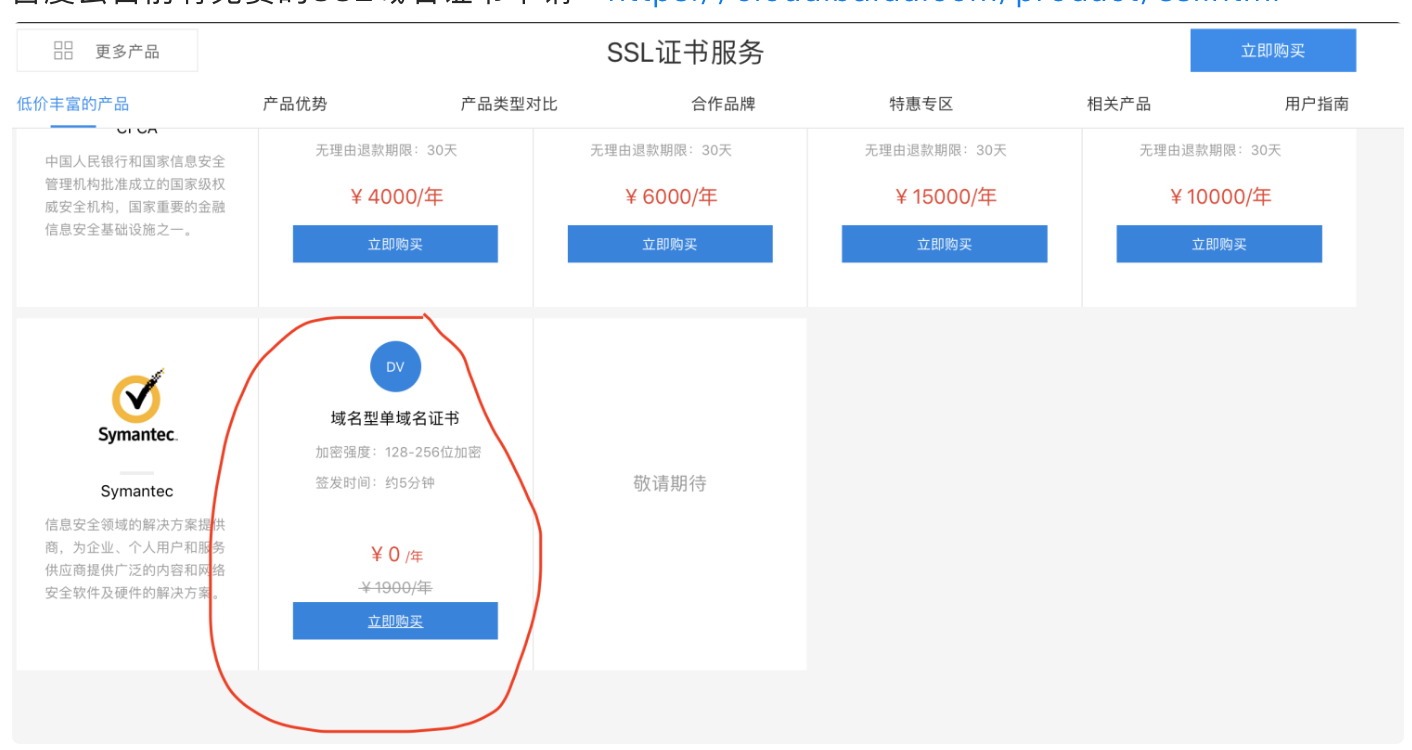Click the Symantec brand name text
This screenshot has width=1412, height=750.
[x=137, y=491]
